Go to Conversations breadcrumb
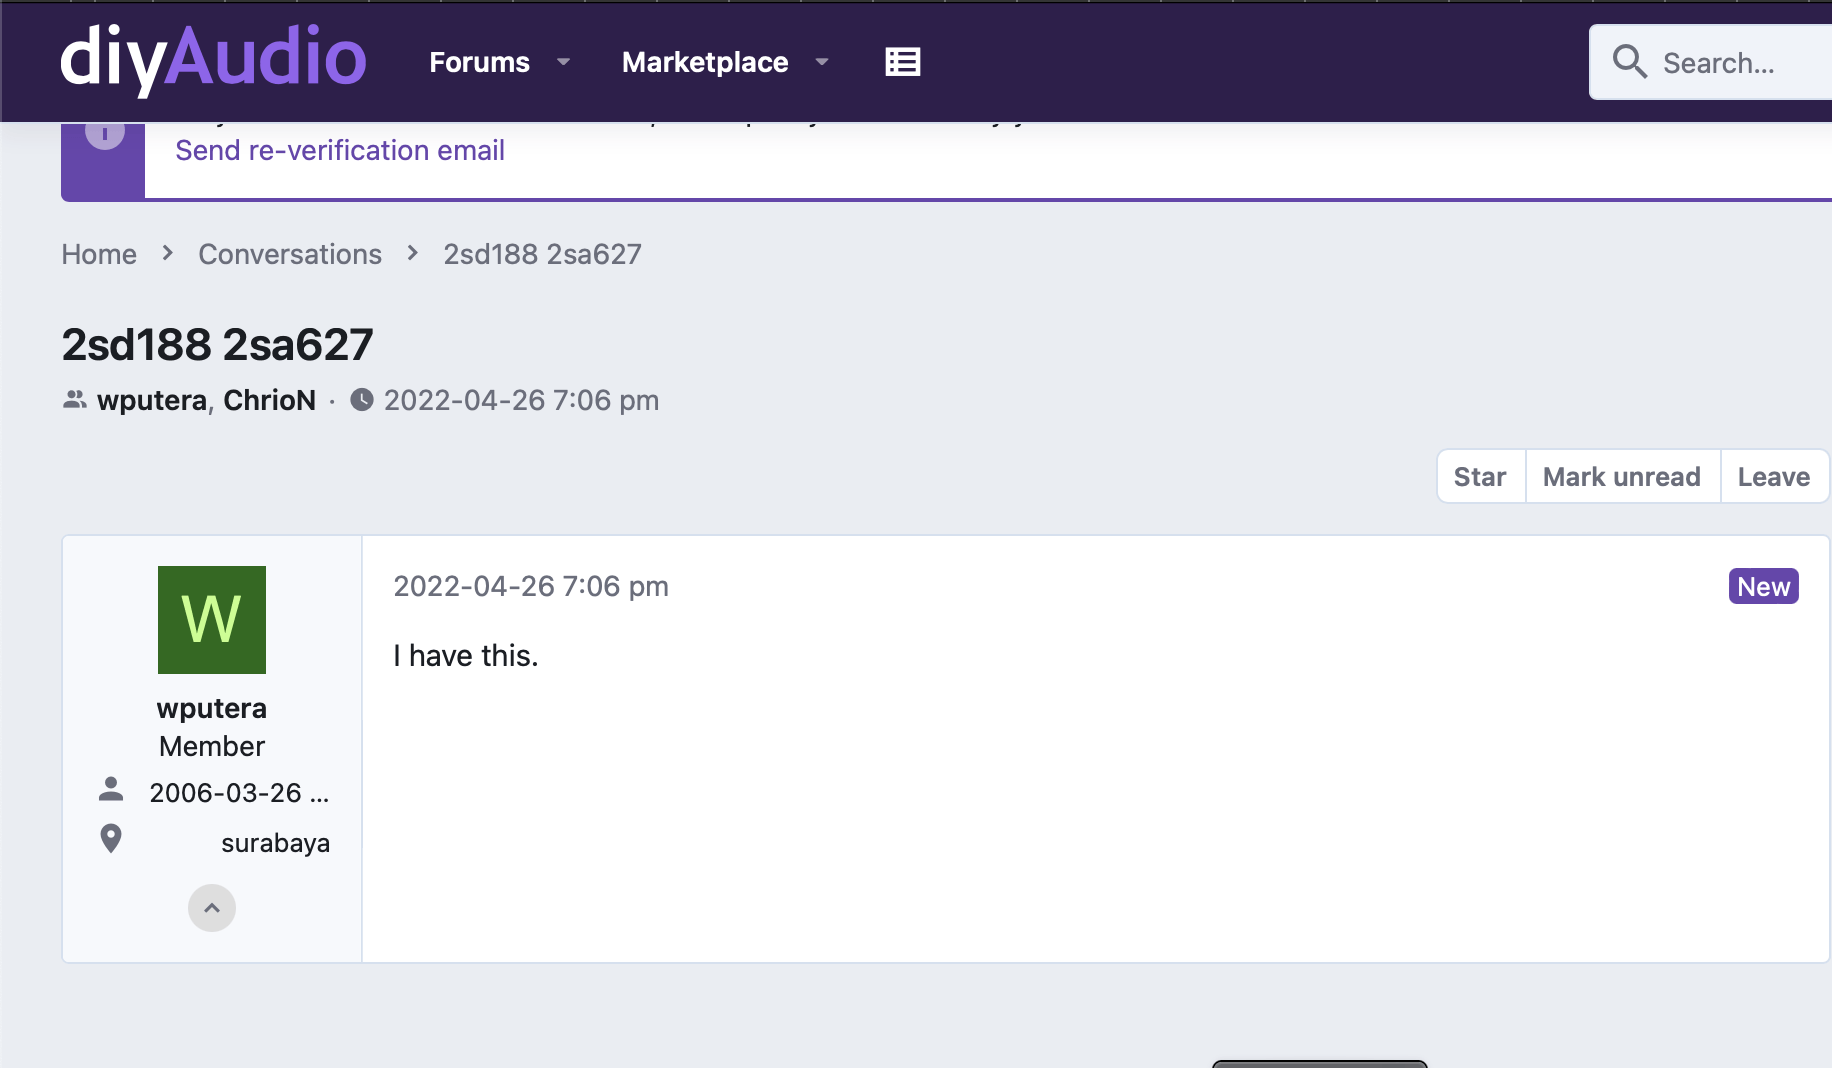Screen dimensions: 1832x1068 coord(290,254)
